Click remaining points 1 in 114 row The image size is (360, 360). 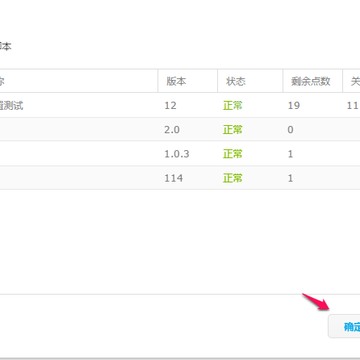pos(290,178)
